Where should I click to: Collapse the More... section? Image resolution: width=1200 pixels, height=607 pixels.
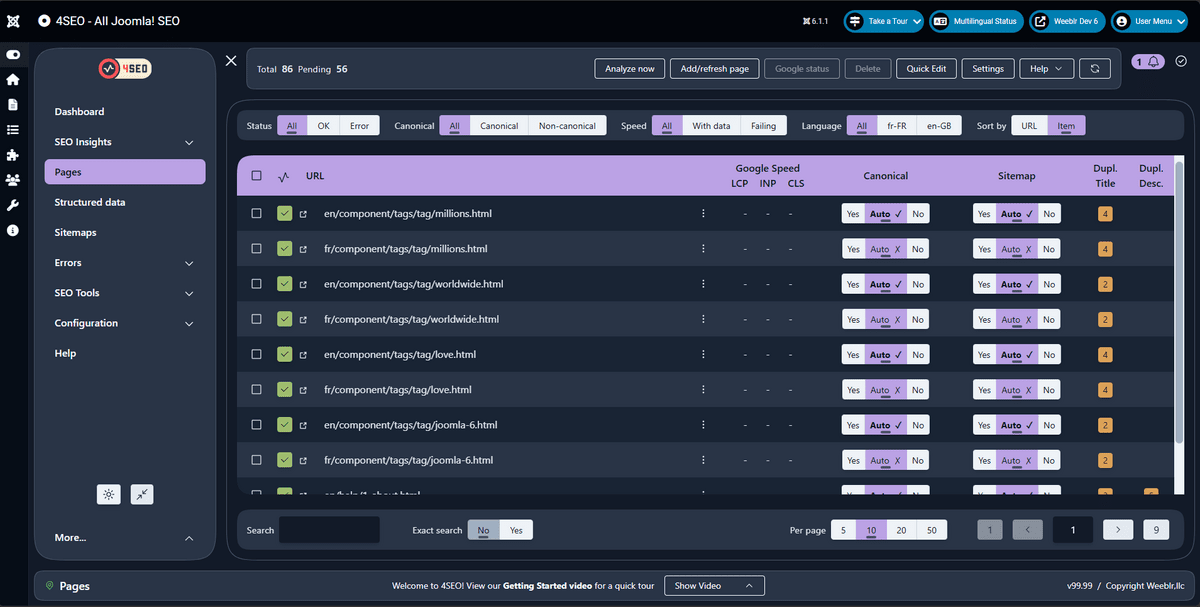click(x=125, y=538)
